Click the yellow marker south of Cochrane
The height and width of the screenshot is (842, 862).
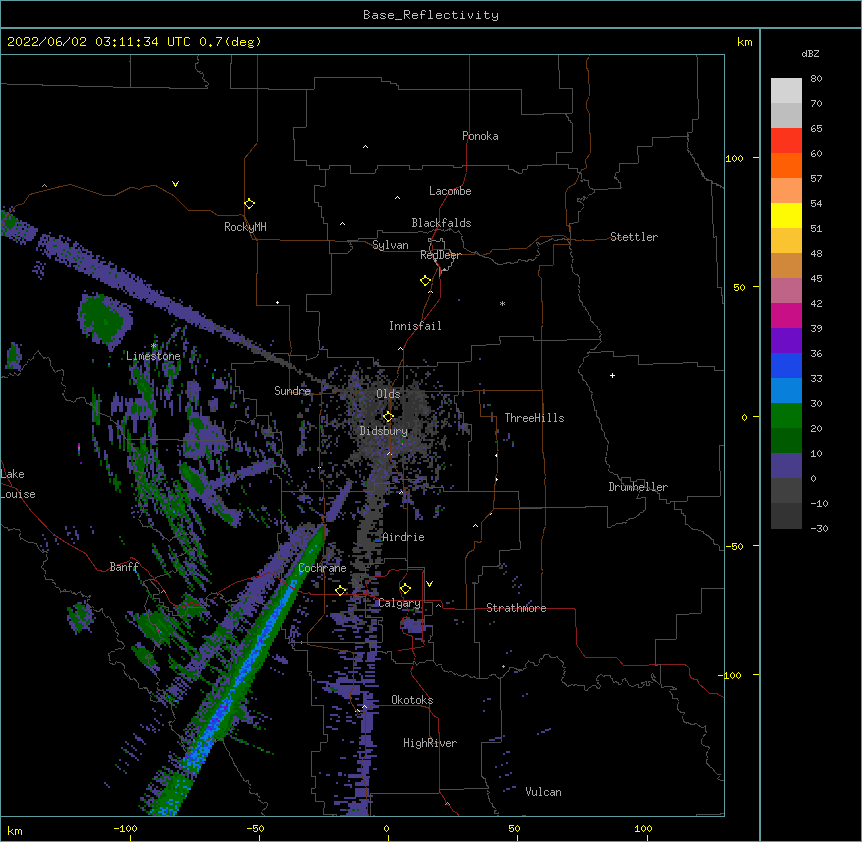pyautogui.click(x=340, y=590)
